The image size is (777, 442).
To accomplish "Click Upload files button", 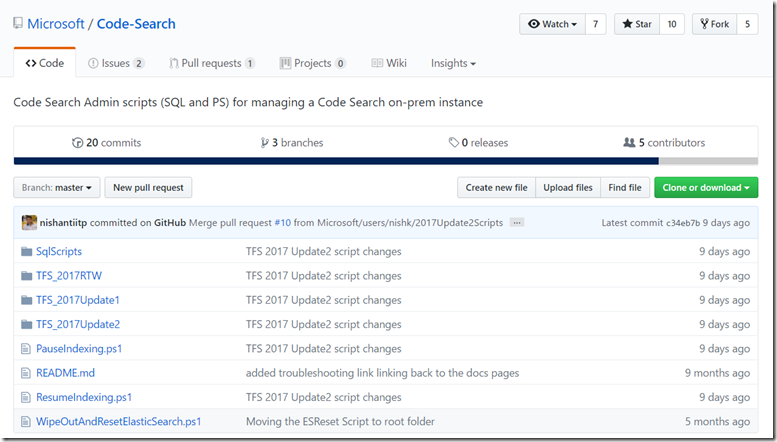I will [x=568, y=187].
